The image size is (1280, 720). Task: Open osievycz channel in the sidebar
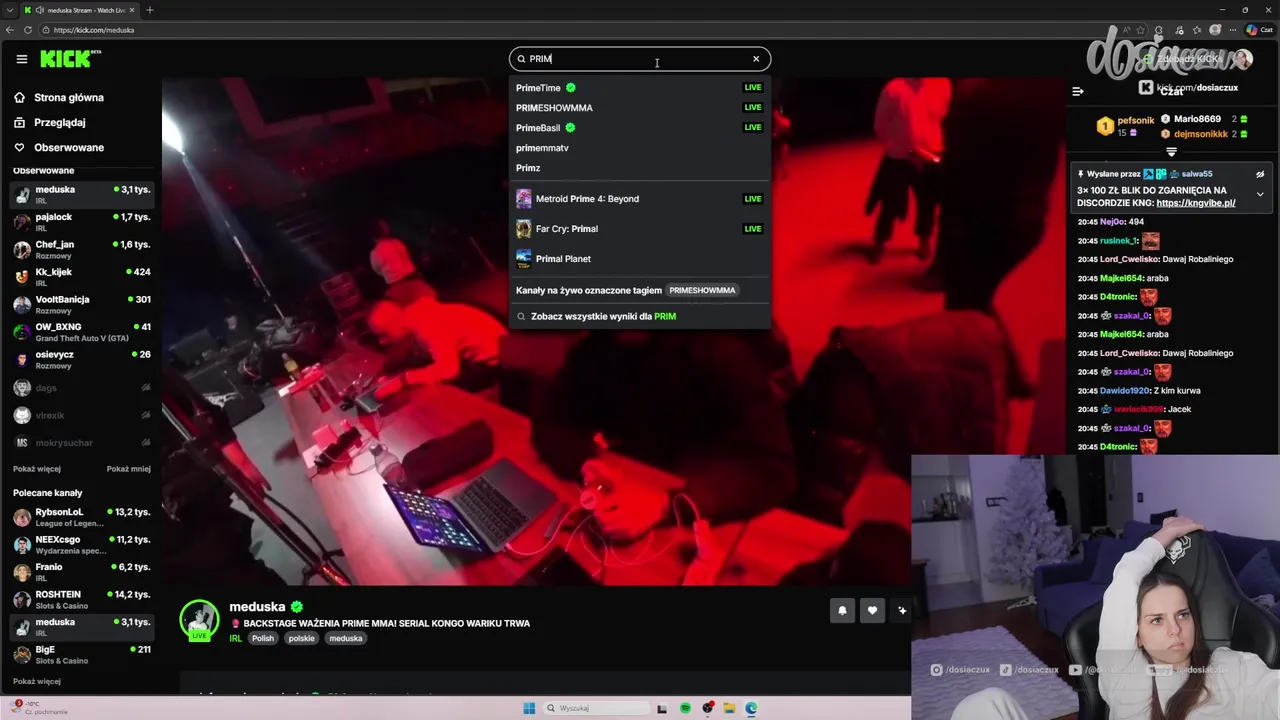[x=82, y=359]
